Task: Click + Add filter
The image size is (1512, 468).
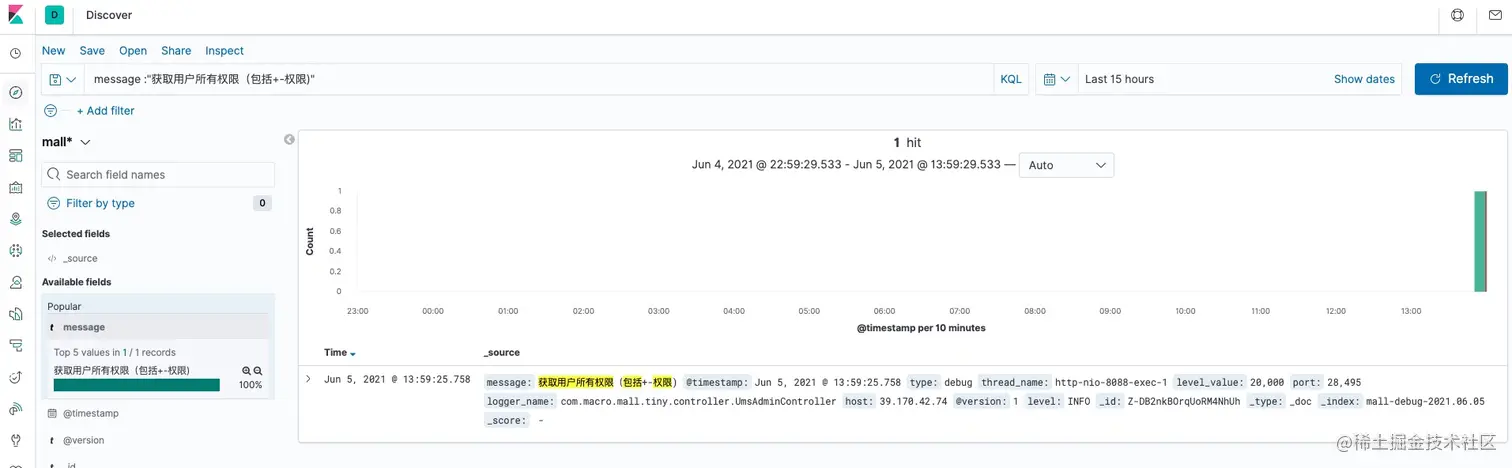Action: pyautogui.click(x=105, y=111)
